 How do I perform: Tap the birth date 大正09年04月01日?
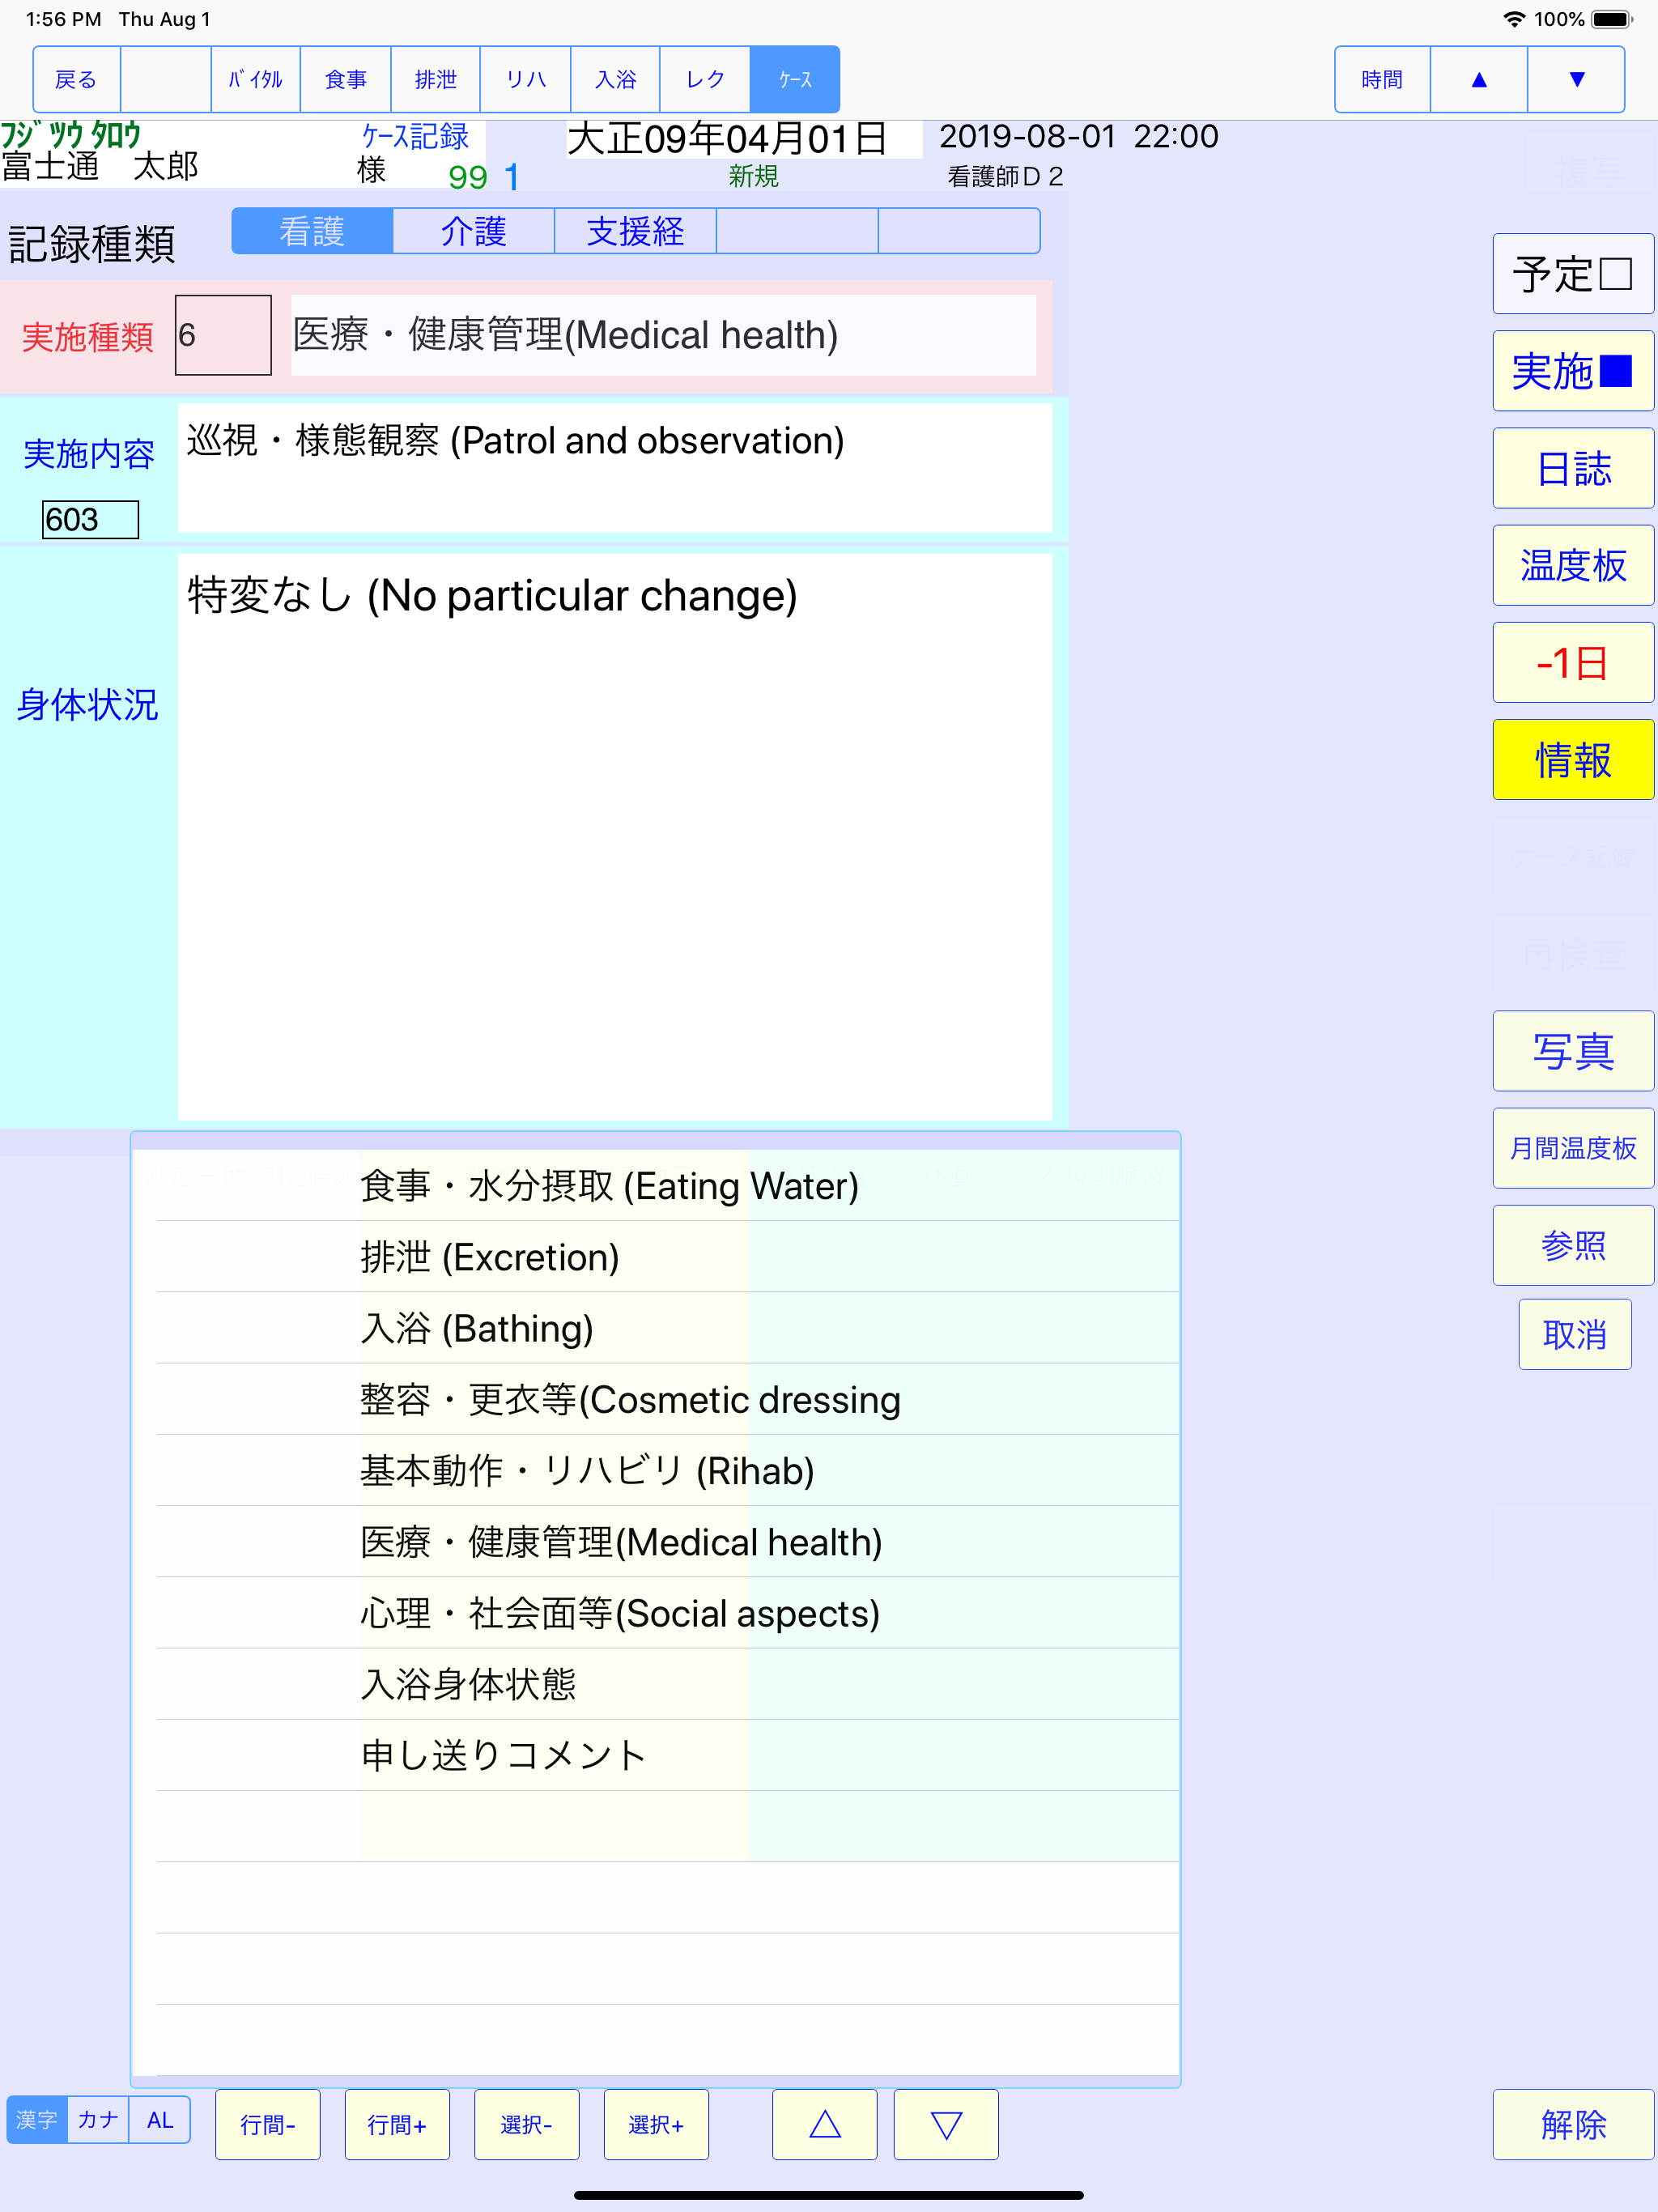coord(727,138)
